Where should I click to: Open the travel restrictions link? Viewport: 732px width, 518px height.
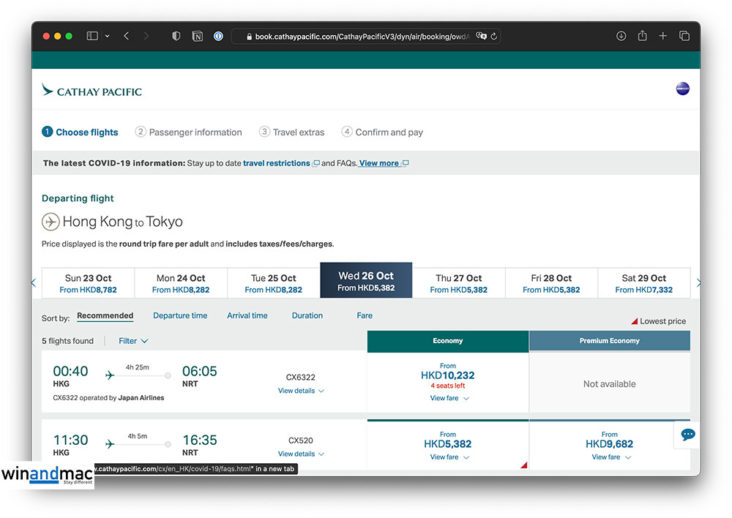pos(277,163)
